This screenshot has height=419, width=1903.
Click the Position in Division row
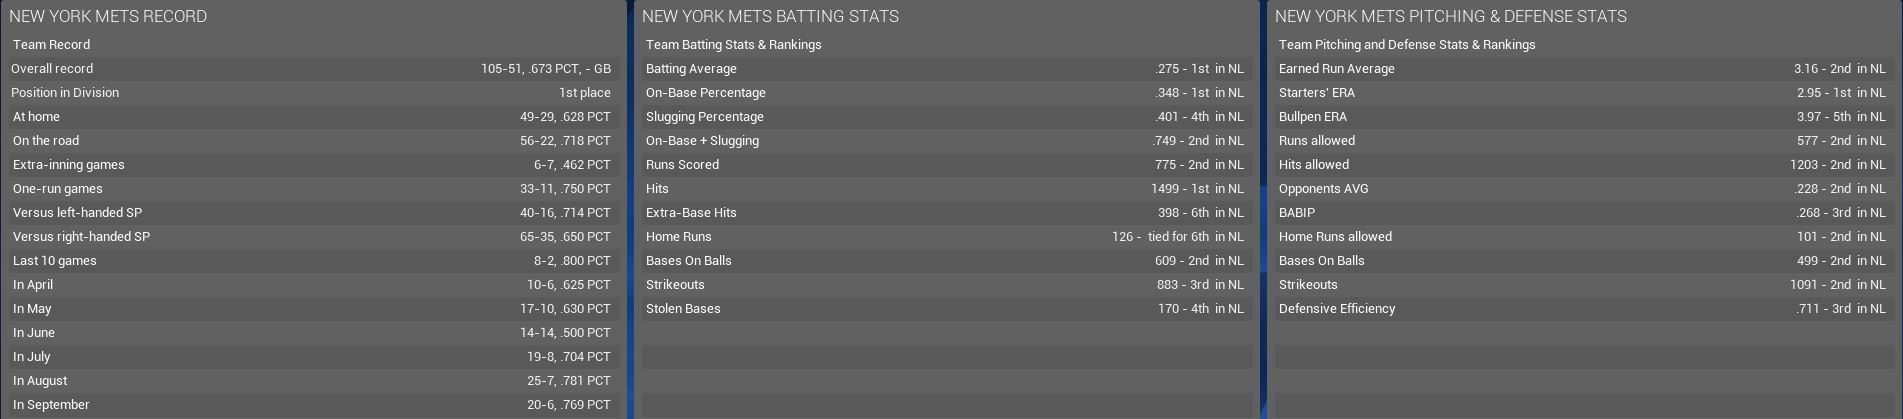(310, 93)
